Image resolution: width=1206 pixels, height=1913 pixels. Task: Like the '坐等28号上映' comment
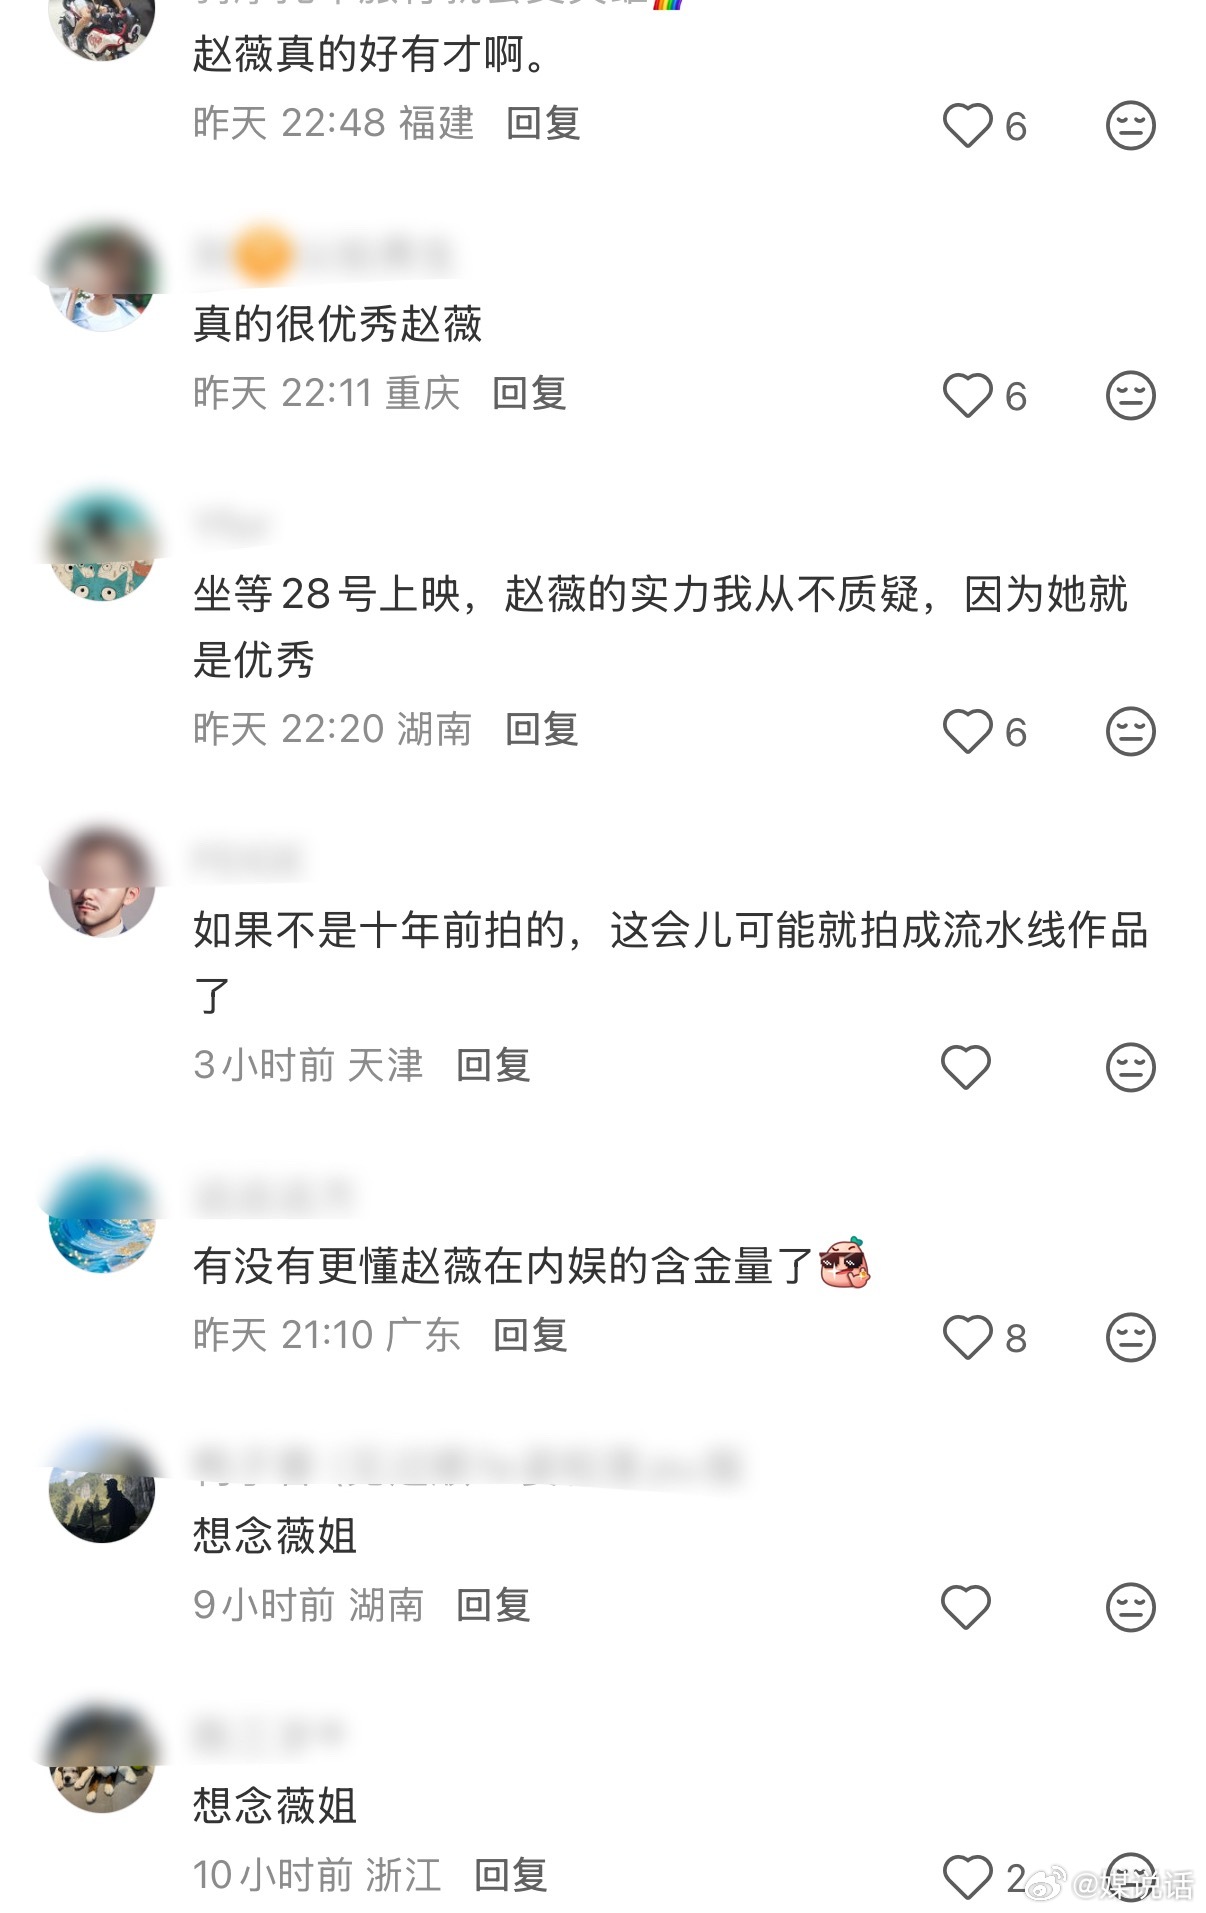pyautogui.click(x=967, y=732)
